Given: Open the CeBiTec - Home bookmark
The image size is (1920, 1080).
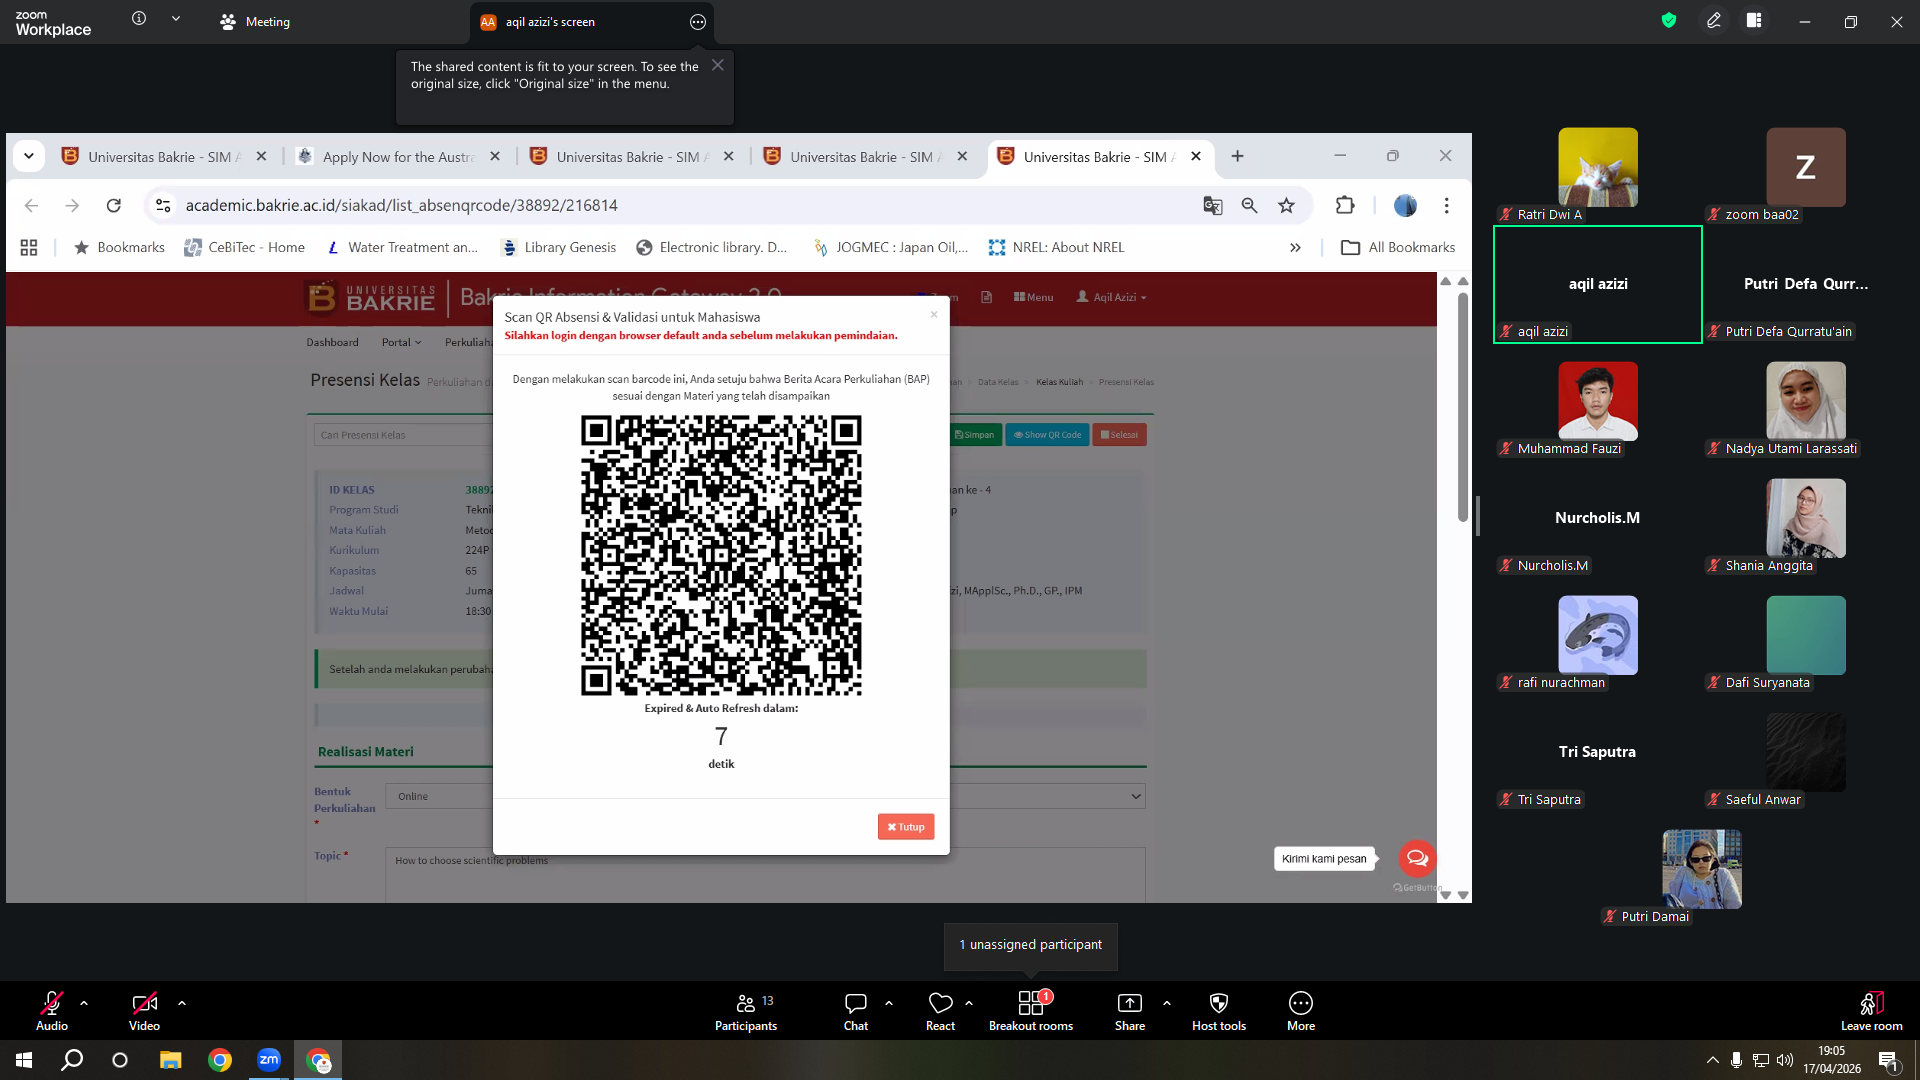Looking at the screenshot, I should pos(245,247).
